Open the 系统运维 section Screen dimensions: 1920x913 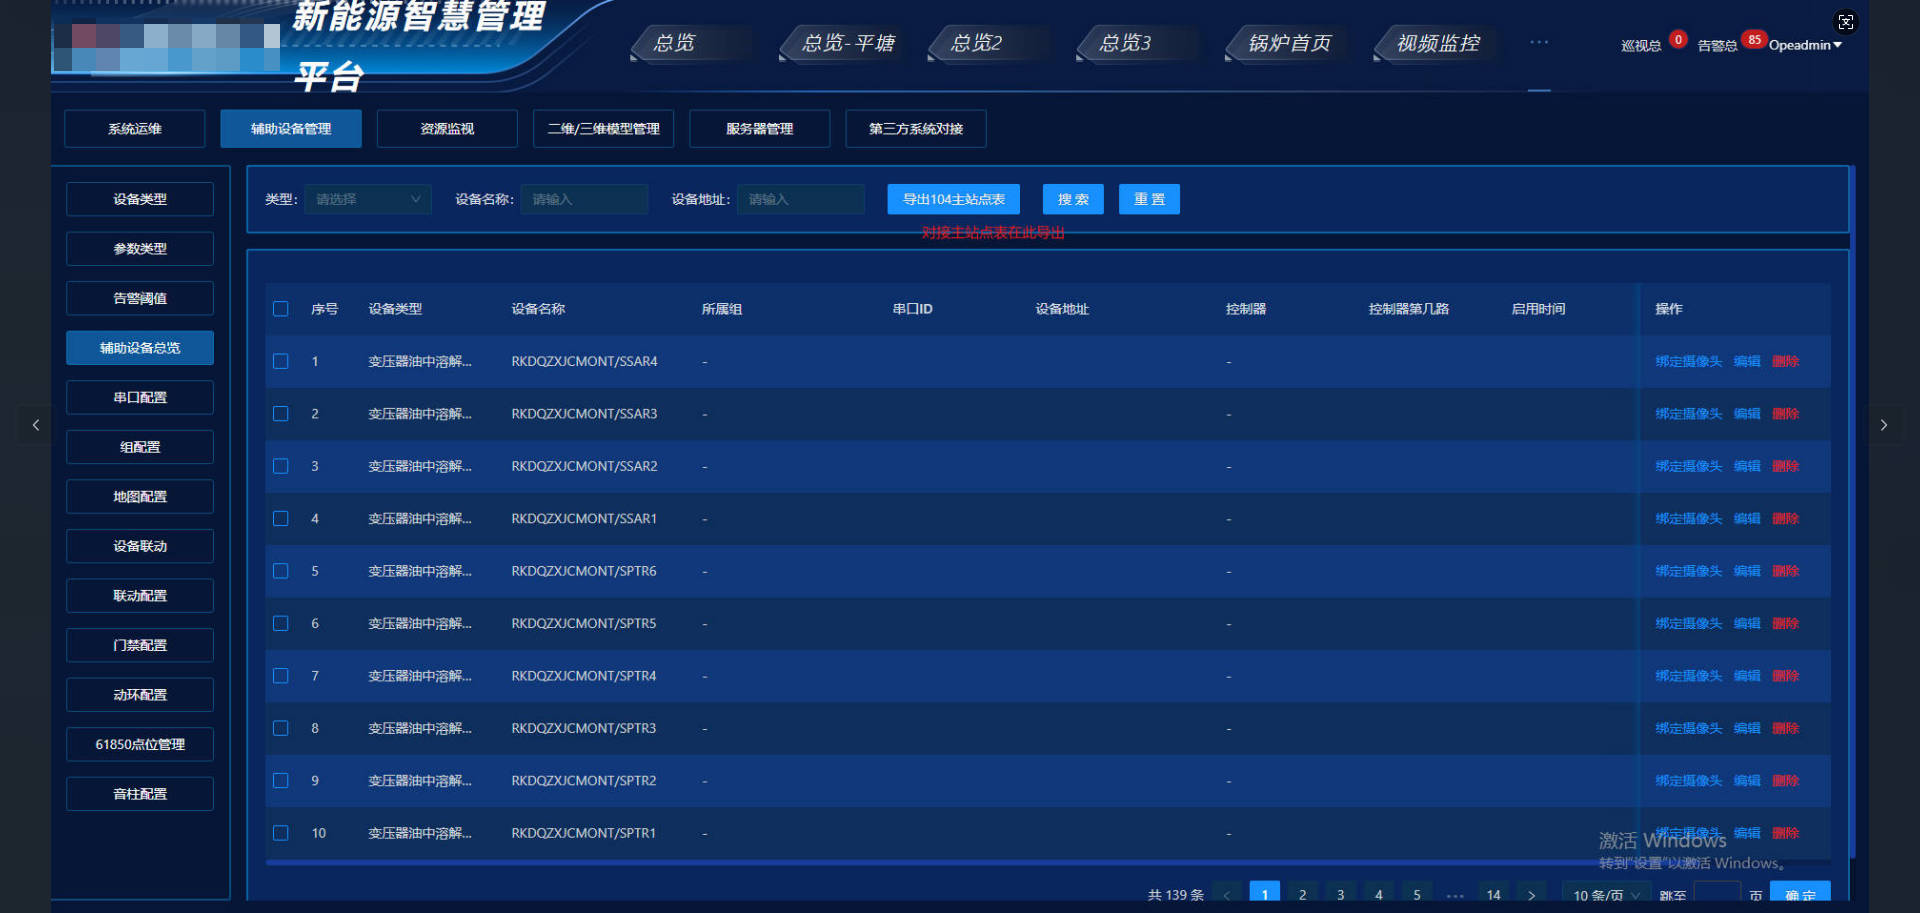(135, 129)
